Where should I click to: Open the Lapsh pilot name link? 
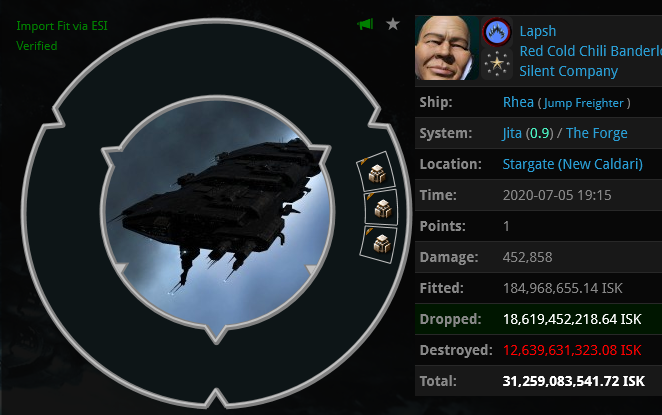click(537, 31)
